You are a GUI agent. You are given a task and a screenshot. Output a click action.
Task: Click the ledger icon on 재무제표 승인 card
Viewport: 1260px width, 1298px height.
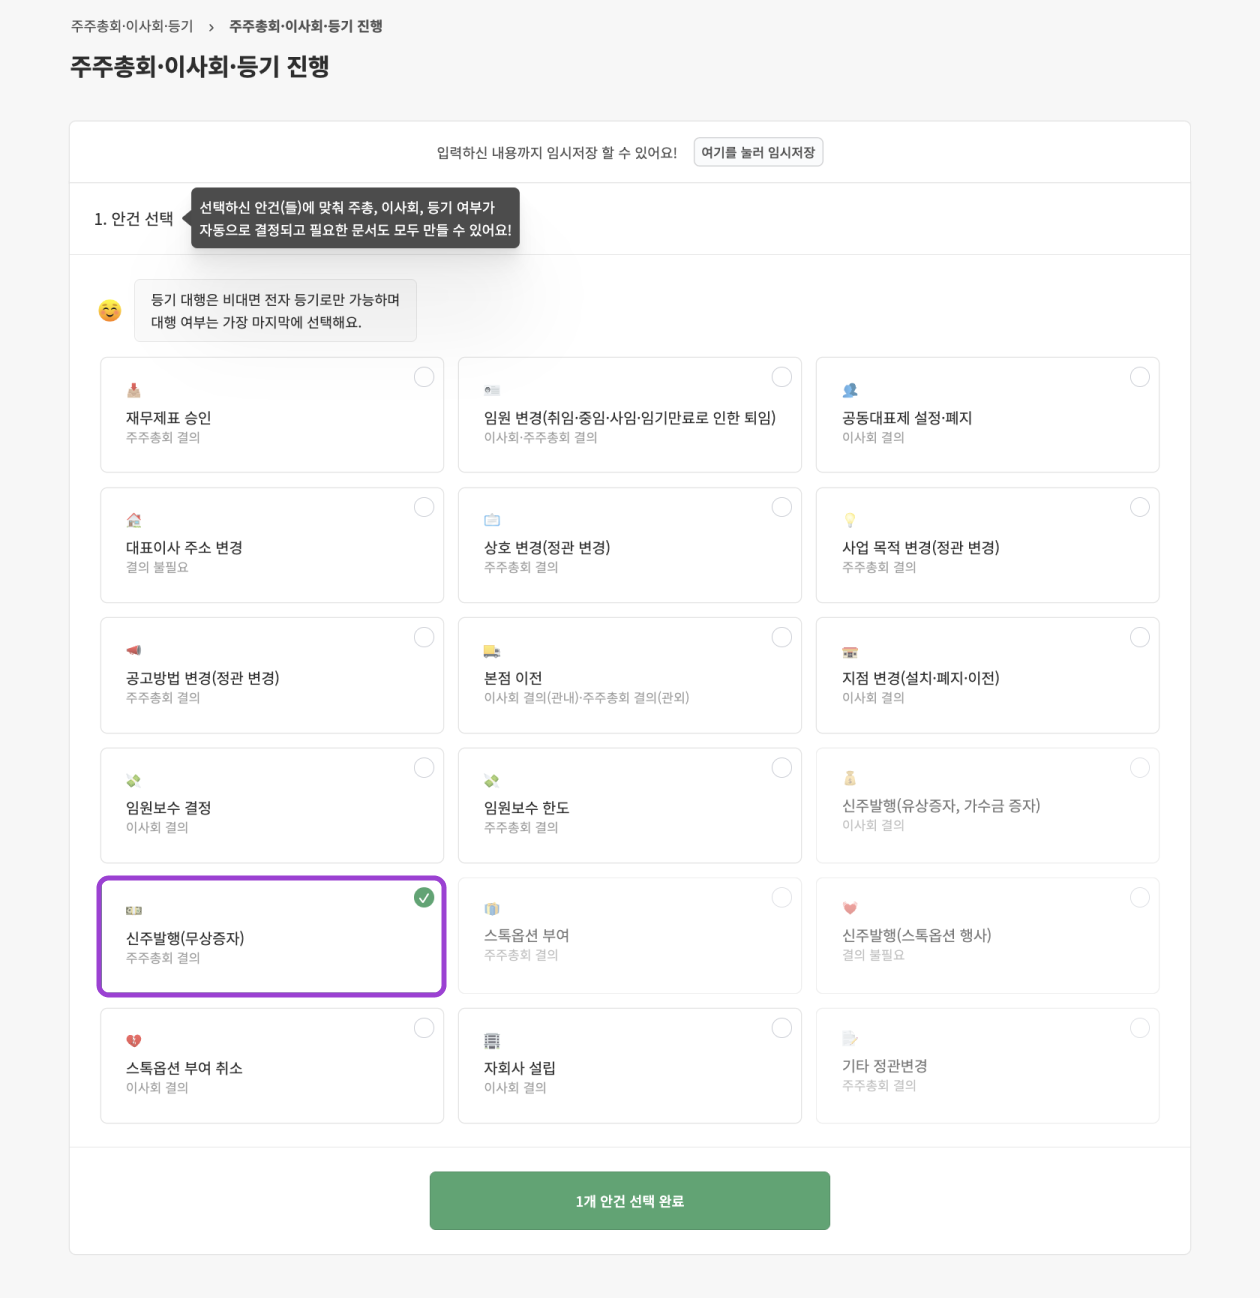134,389
